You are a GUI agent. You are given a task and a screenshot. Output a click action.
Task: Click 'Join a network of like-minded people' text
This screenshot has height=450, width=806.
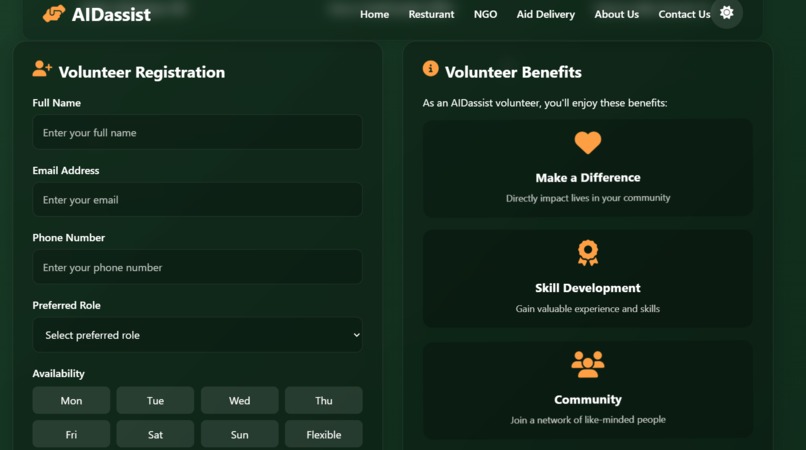pos(588,420)
